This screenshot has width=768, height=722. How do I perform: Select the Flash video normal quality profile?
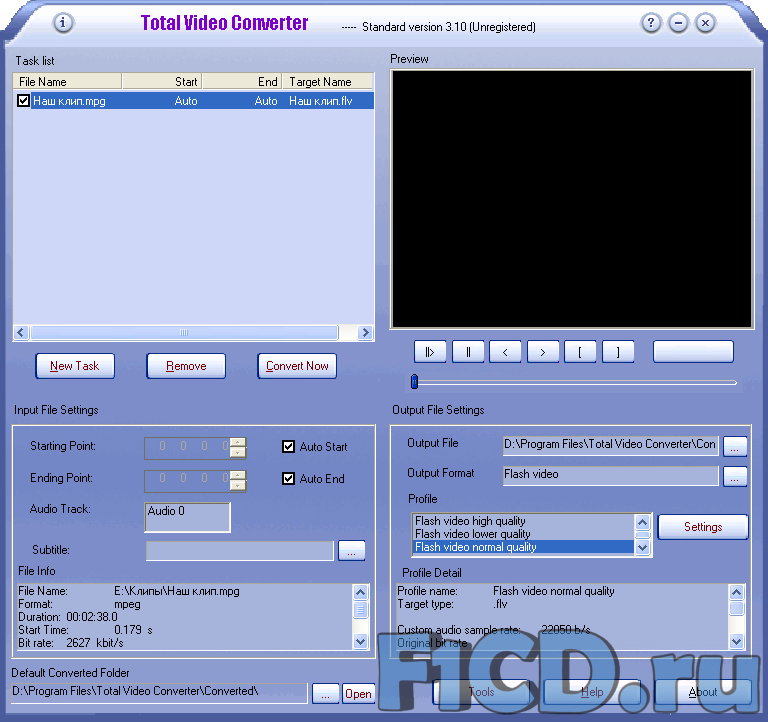tap(523, 547)
